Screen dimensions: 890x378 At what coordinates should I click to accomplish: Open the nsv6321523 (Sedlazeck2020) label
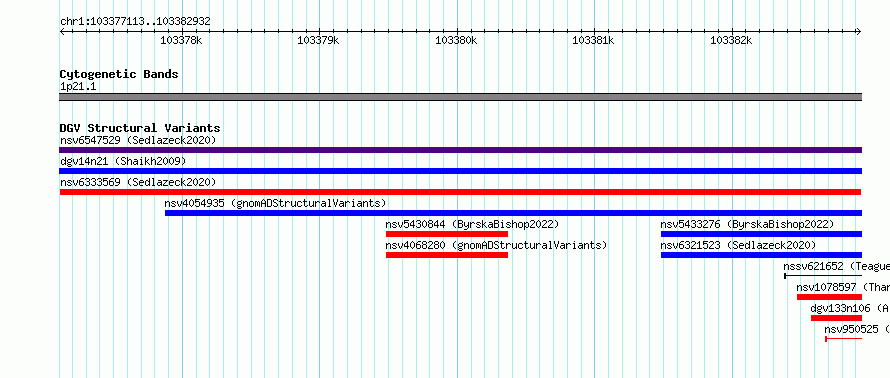738,245
